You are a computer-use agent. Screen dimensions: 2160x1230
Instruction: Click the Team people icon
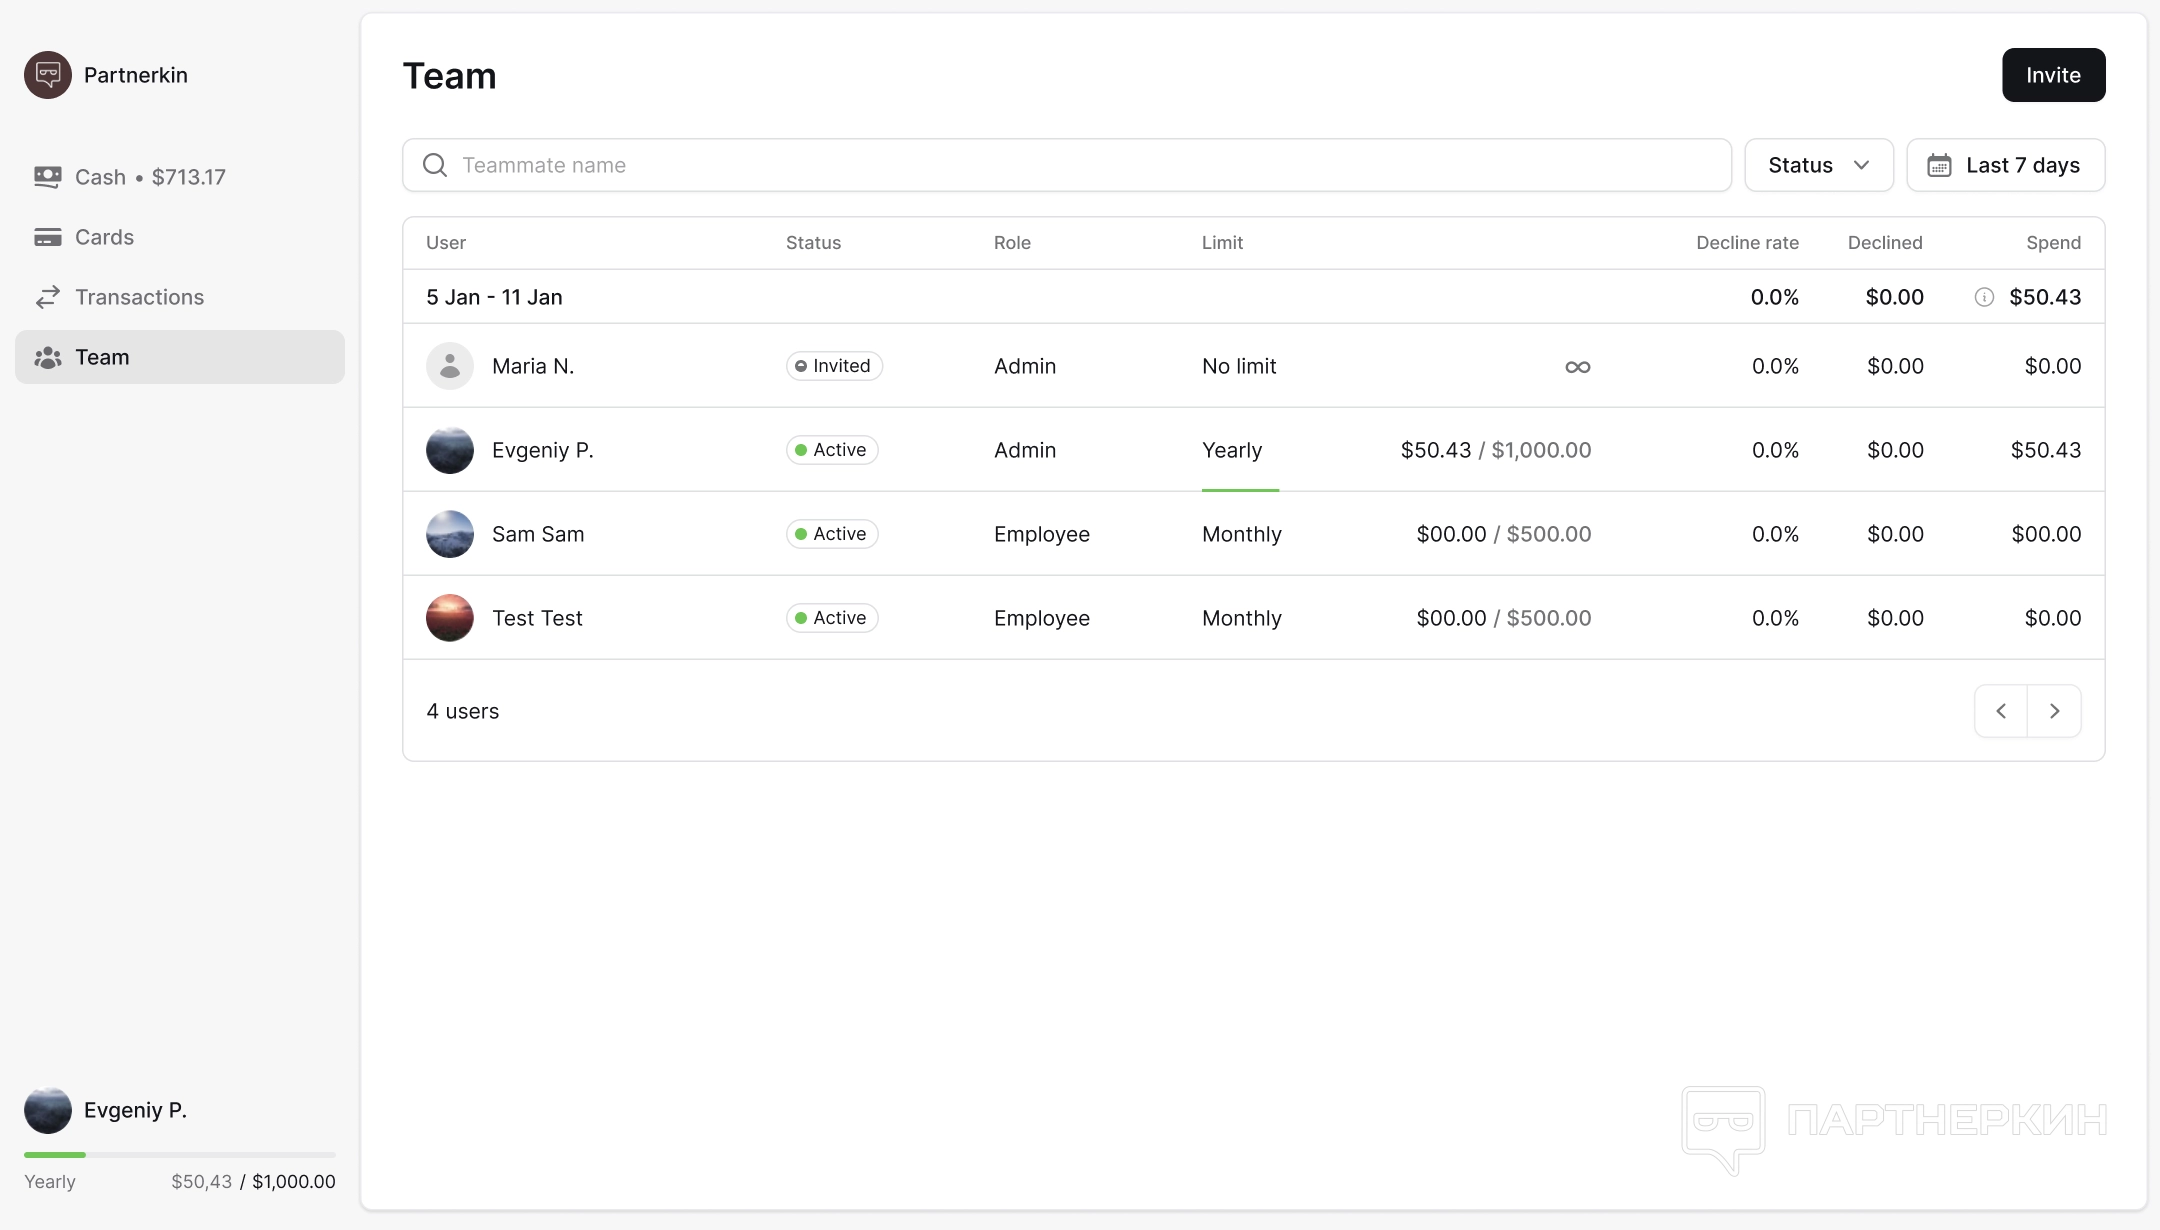click(47, 357)
